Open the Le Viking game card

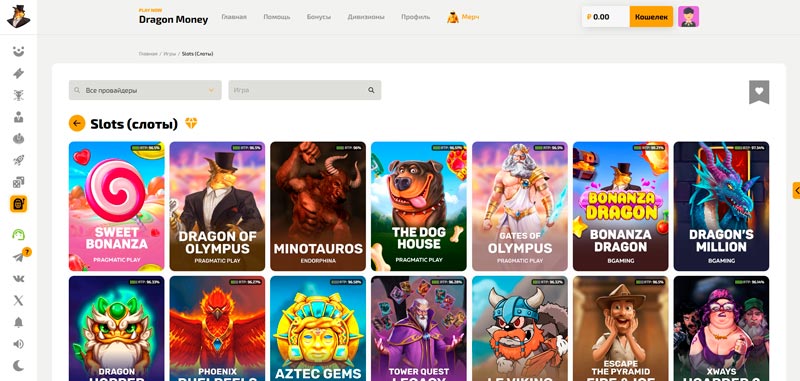tap(520, 328)
